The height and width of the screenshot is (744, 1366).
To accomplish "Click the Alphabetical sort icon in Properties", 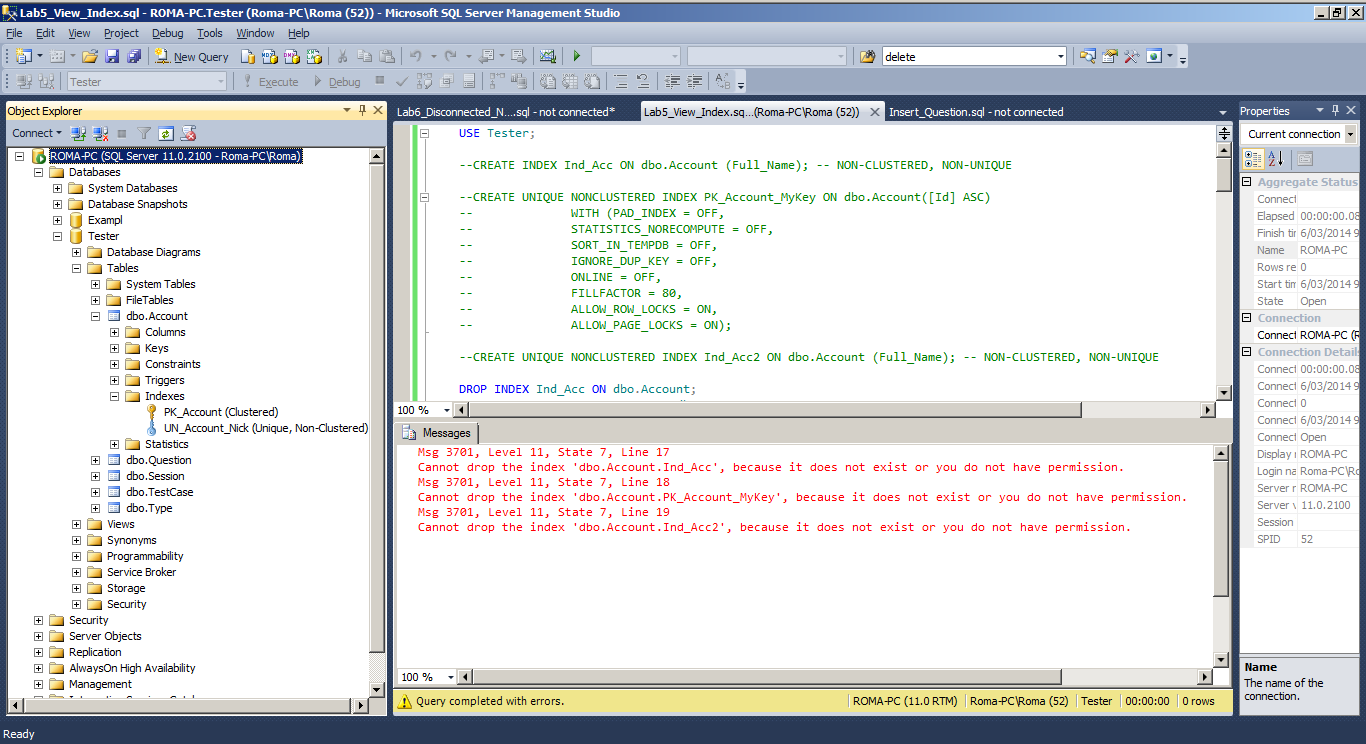I will click(x=1276, y=159).
